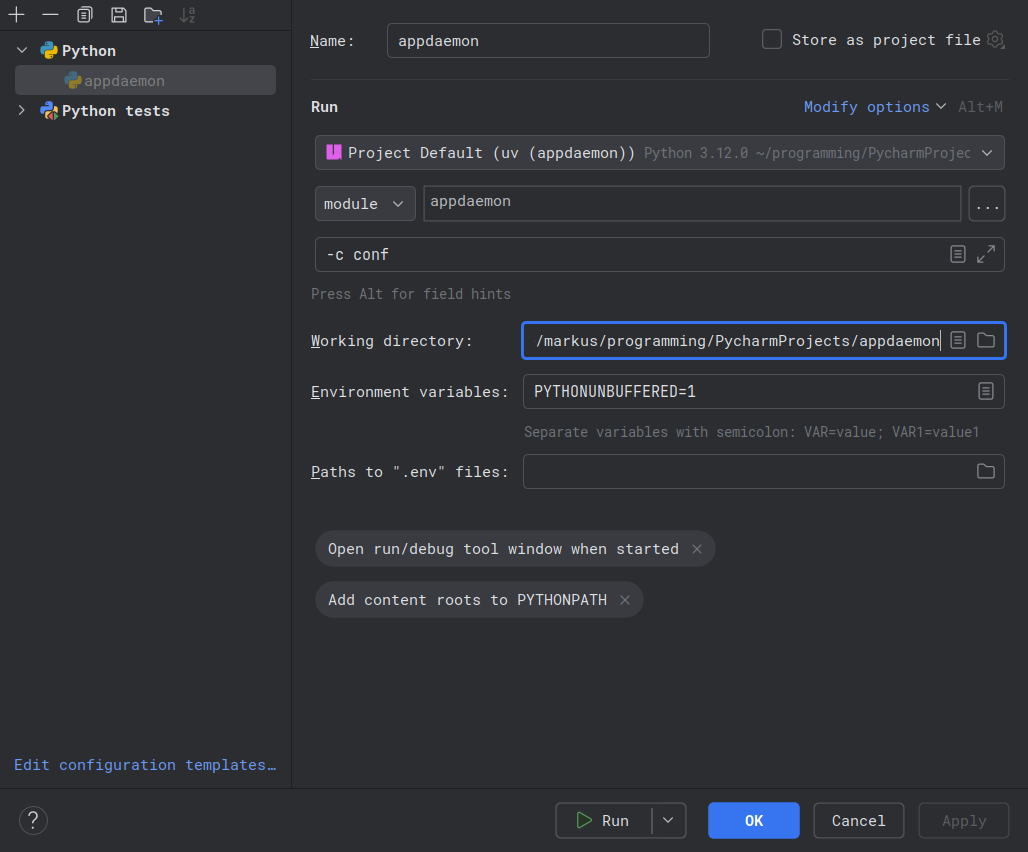Click the Python tests icon in the tree

point(49,111)
